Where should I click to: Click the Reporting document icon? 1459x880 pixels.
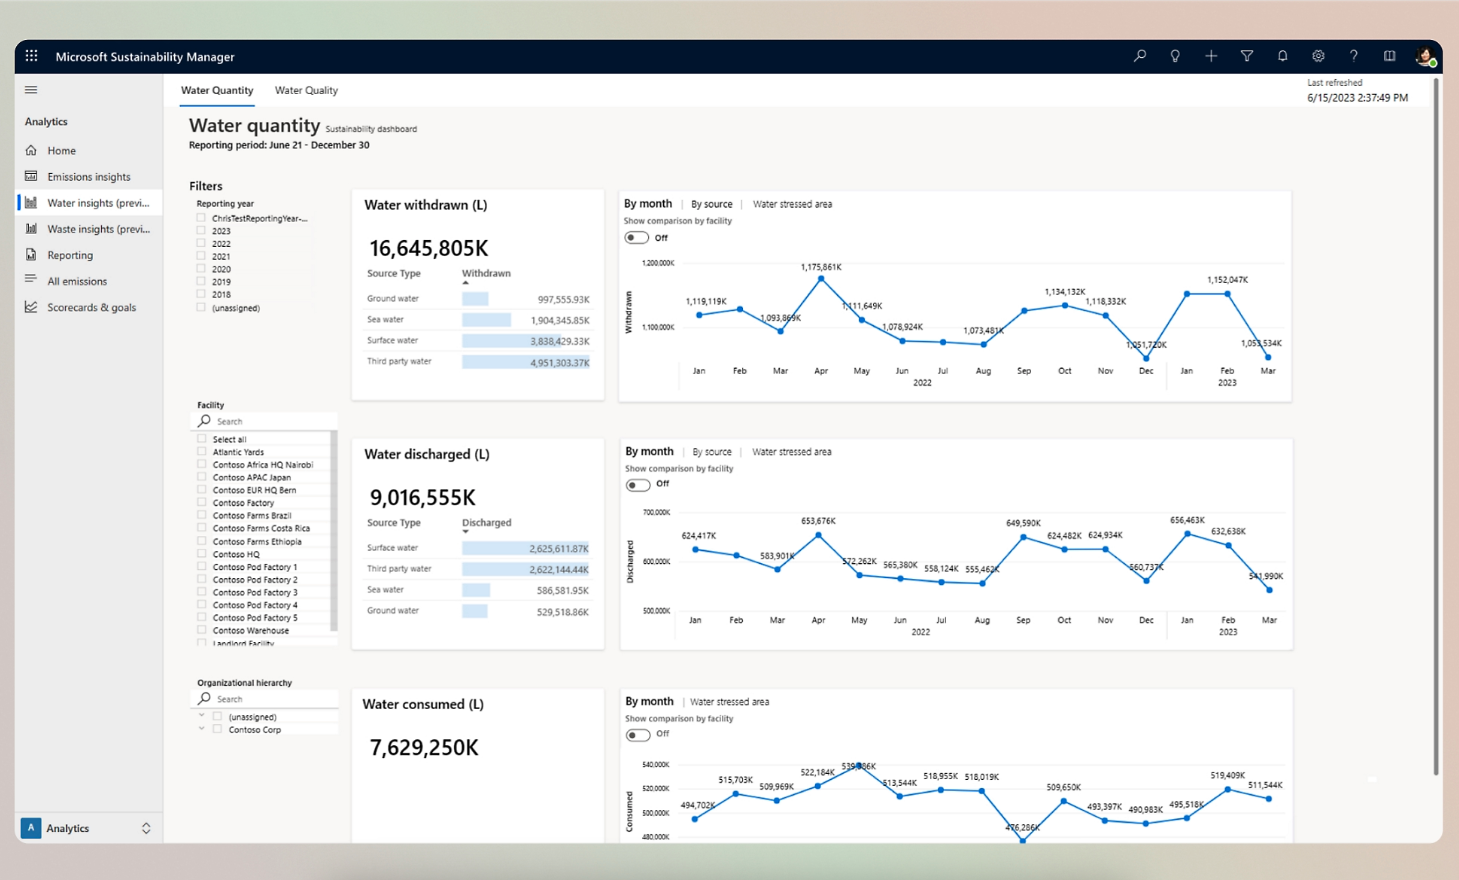coord(31,255)
